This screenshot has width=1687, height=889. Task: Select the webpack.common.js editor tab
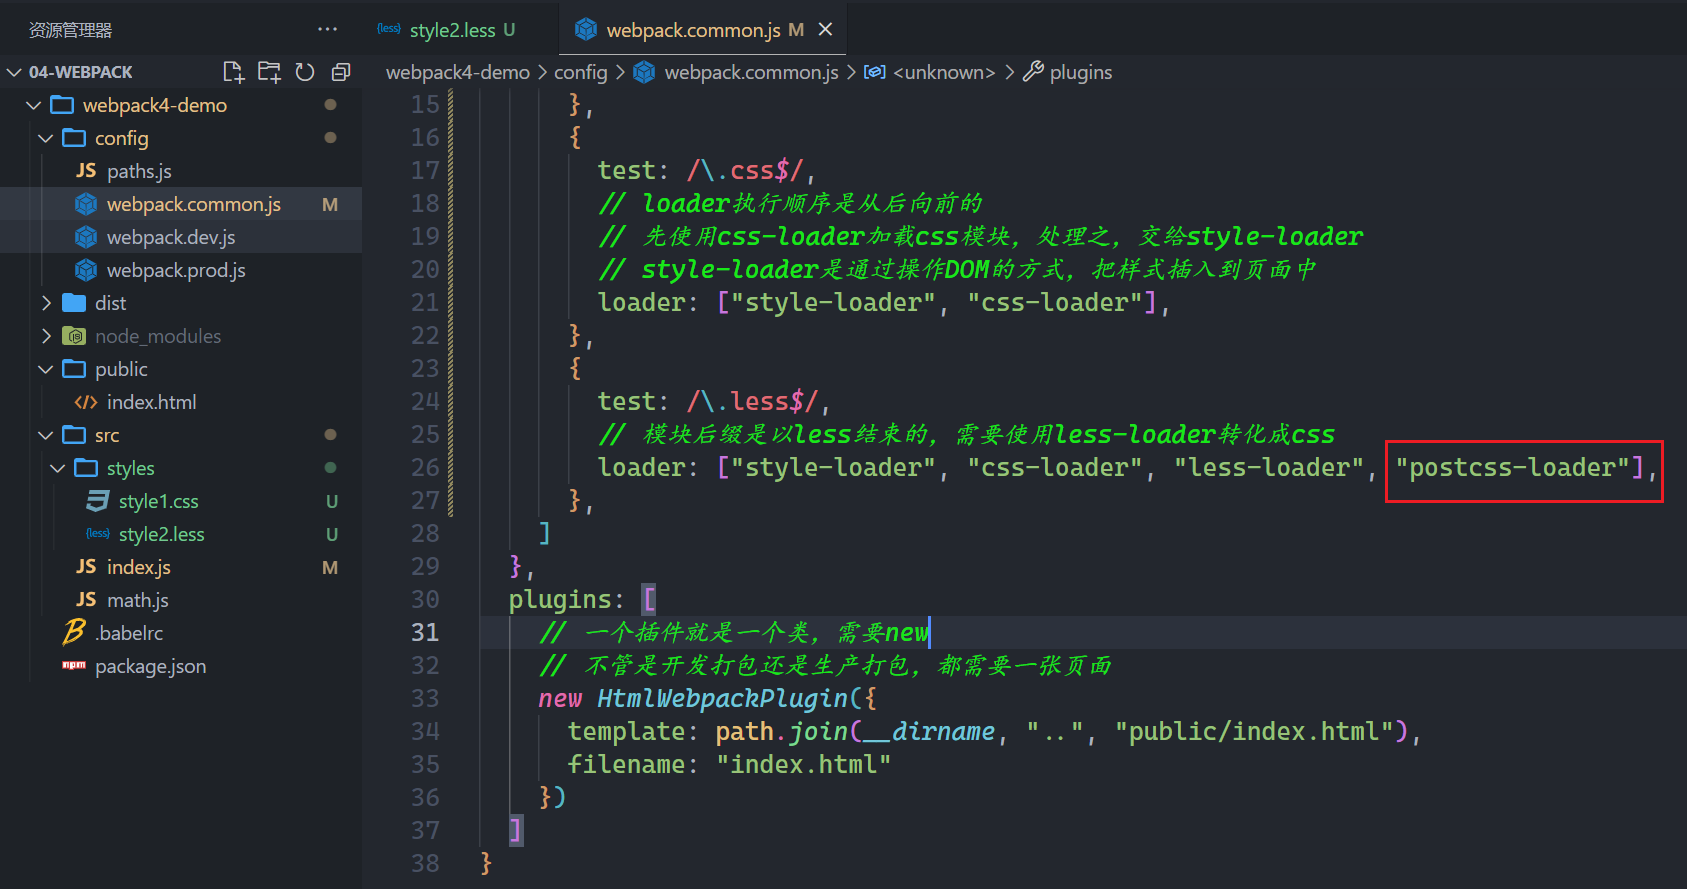(x=704, y=30)
